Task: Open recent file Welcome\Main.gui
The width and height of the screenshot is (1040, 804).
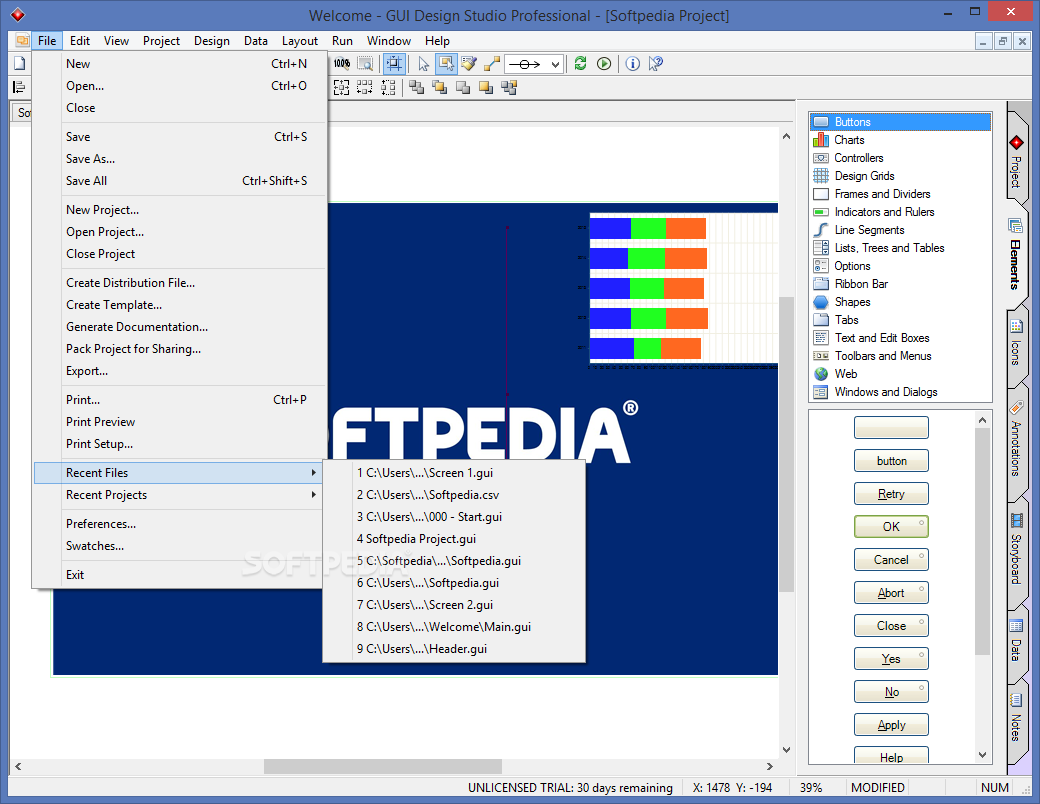Action: pos(454,627)
